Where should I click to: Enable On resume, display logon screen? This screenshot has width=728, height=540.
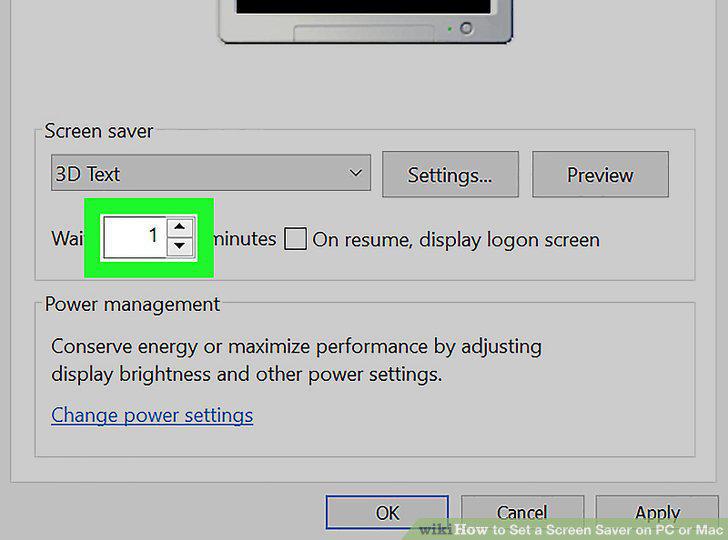295,239
